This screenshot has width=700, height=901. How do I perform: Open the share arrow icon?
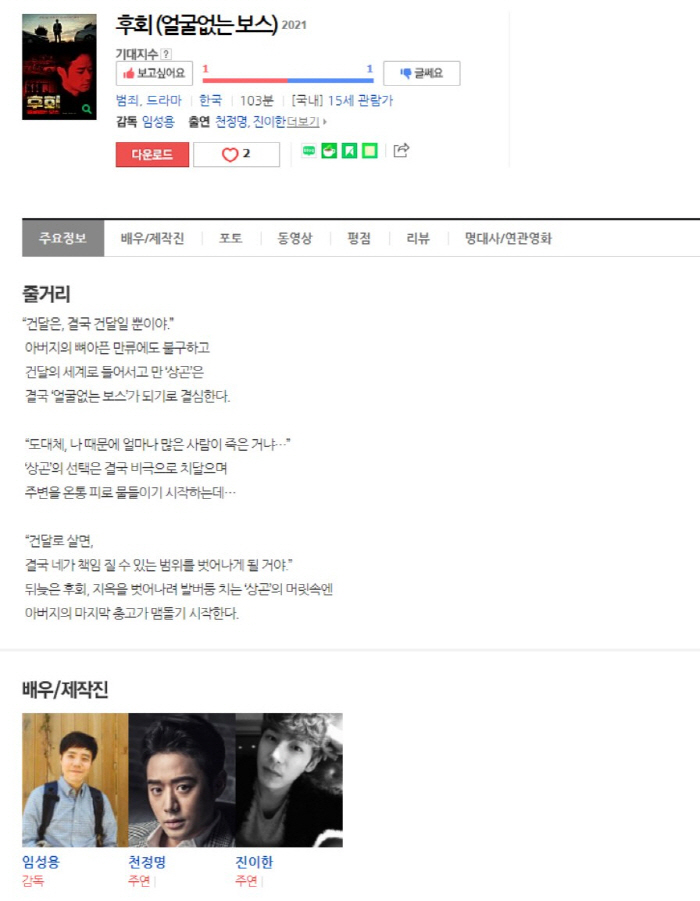click(401, 151)
